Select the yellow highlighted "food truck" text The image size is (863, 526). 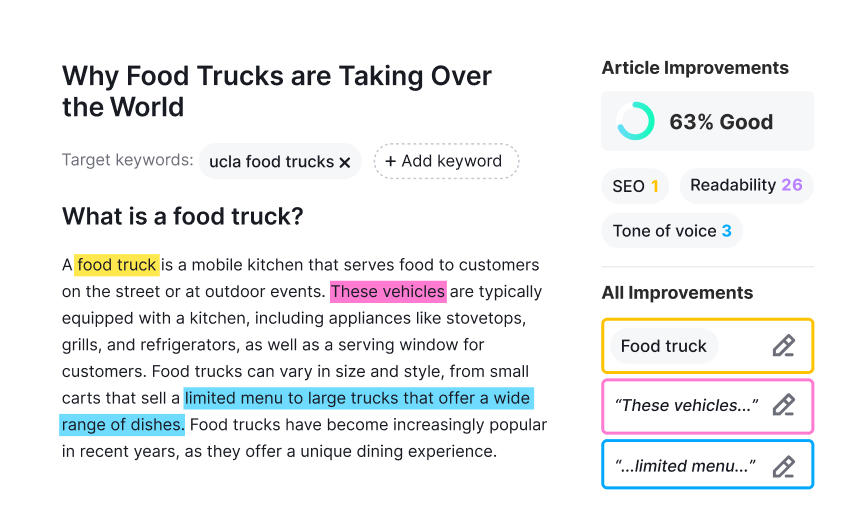[x=117, y=265]
